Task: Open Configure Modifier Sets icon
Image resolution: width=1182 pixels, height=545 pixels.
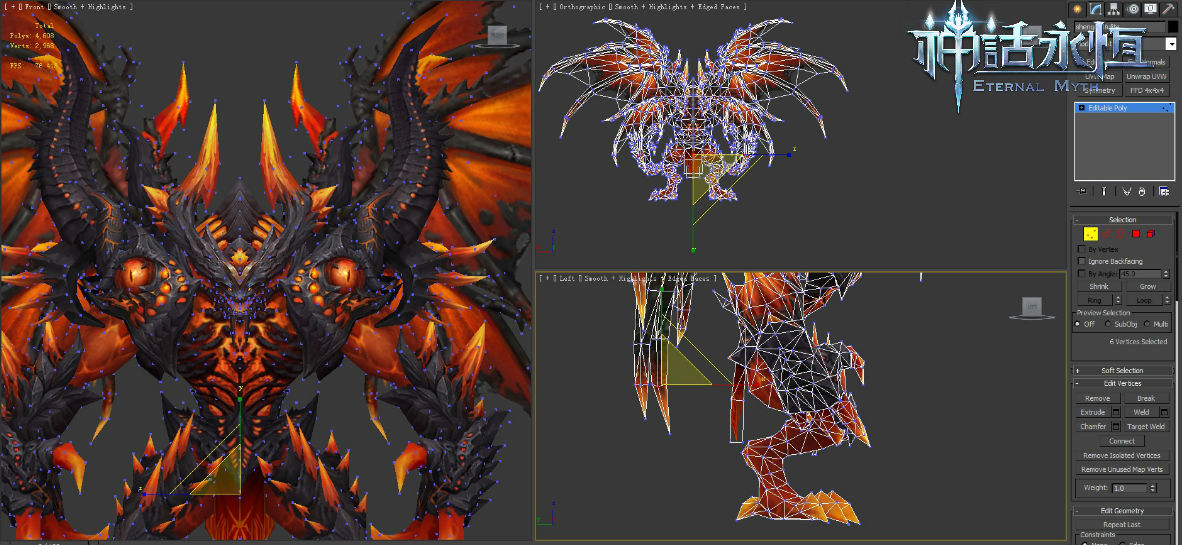Action: click(x=1164, y=191)
